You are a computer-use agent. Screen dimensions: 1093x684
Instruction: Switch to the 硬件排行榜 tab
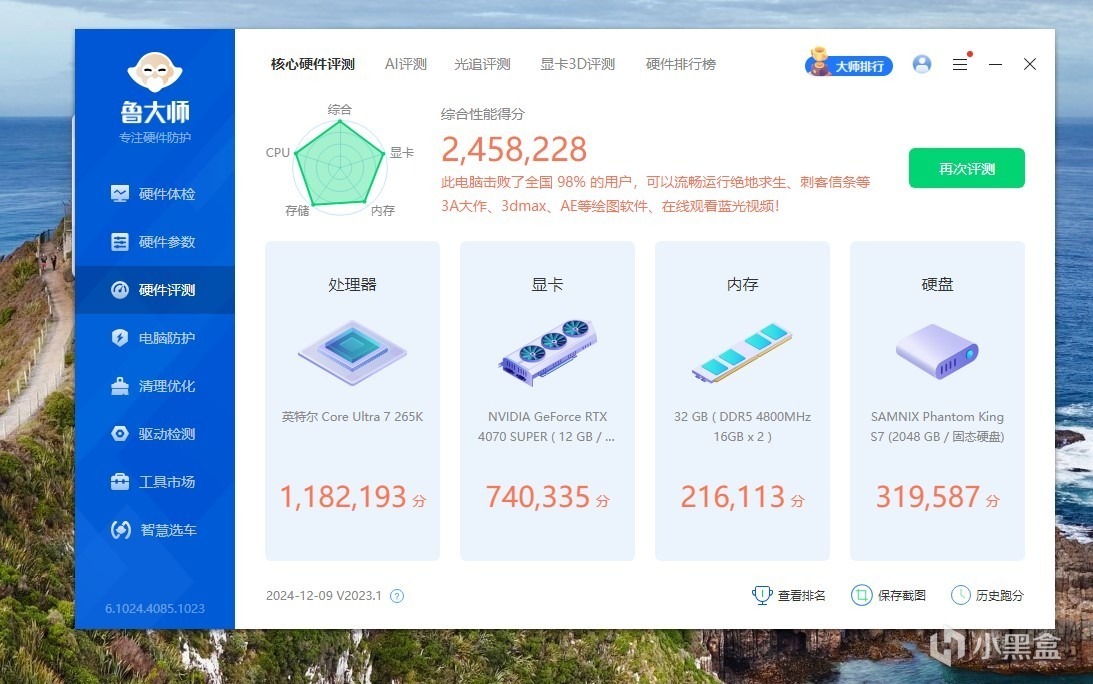[x=681, y=64]
